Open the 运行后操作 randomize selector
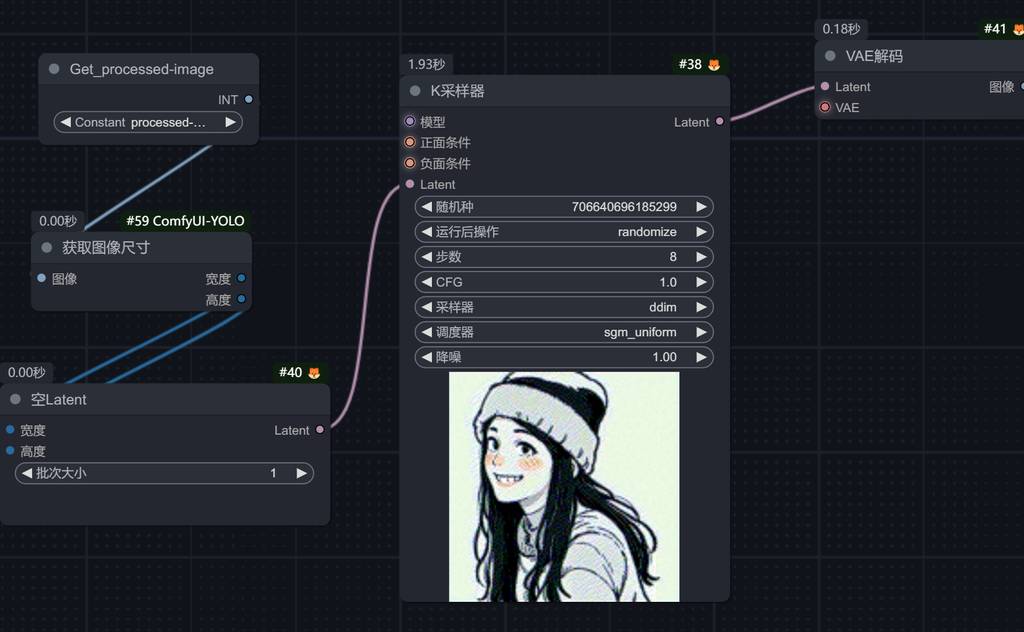This screenshot has height=632, width=1024. [x=564, y=232]
